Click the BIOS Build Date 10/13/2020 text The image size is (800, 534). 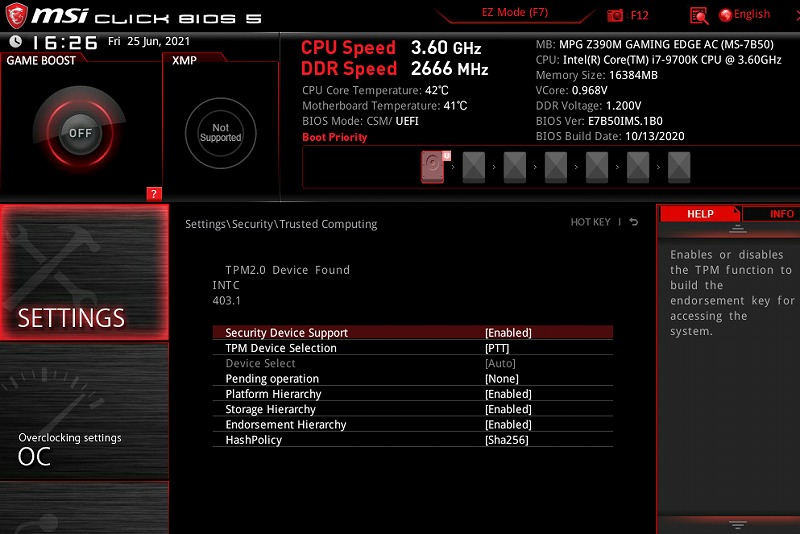point(610,137)
